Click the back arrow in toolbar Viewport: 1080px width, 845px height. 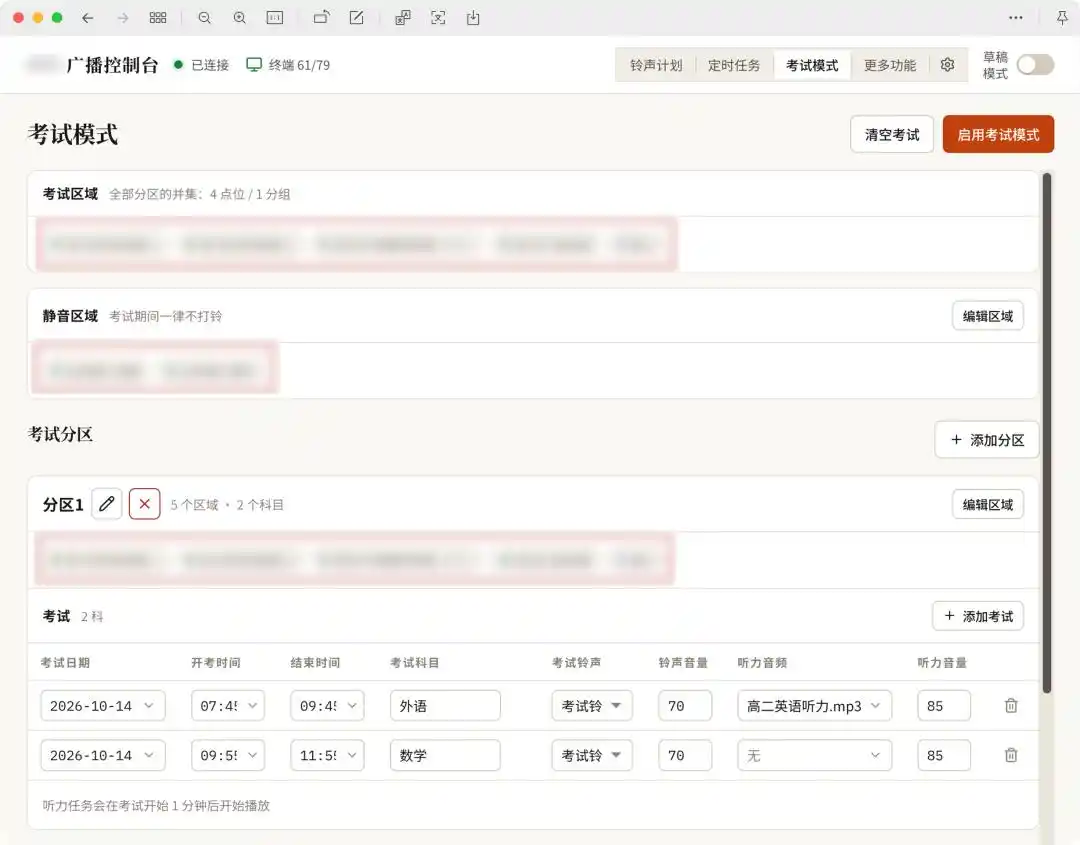87,18
